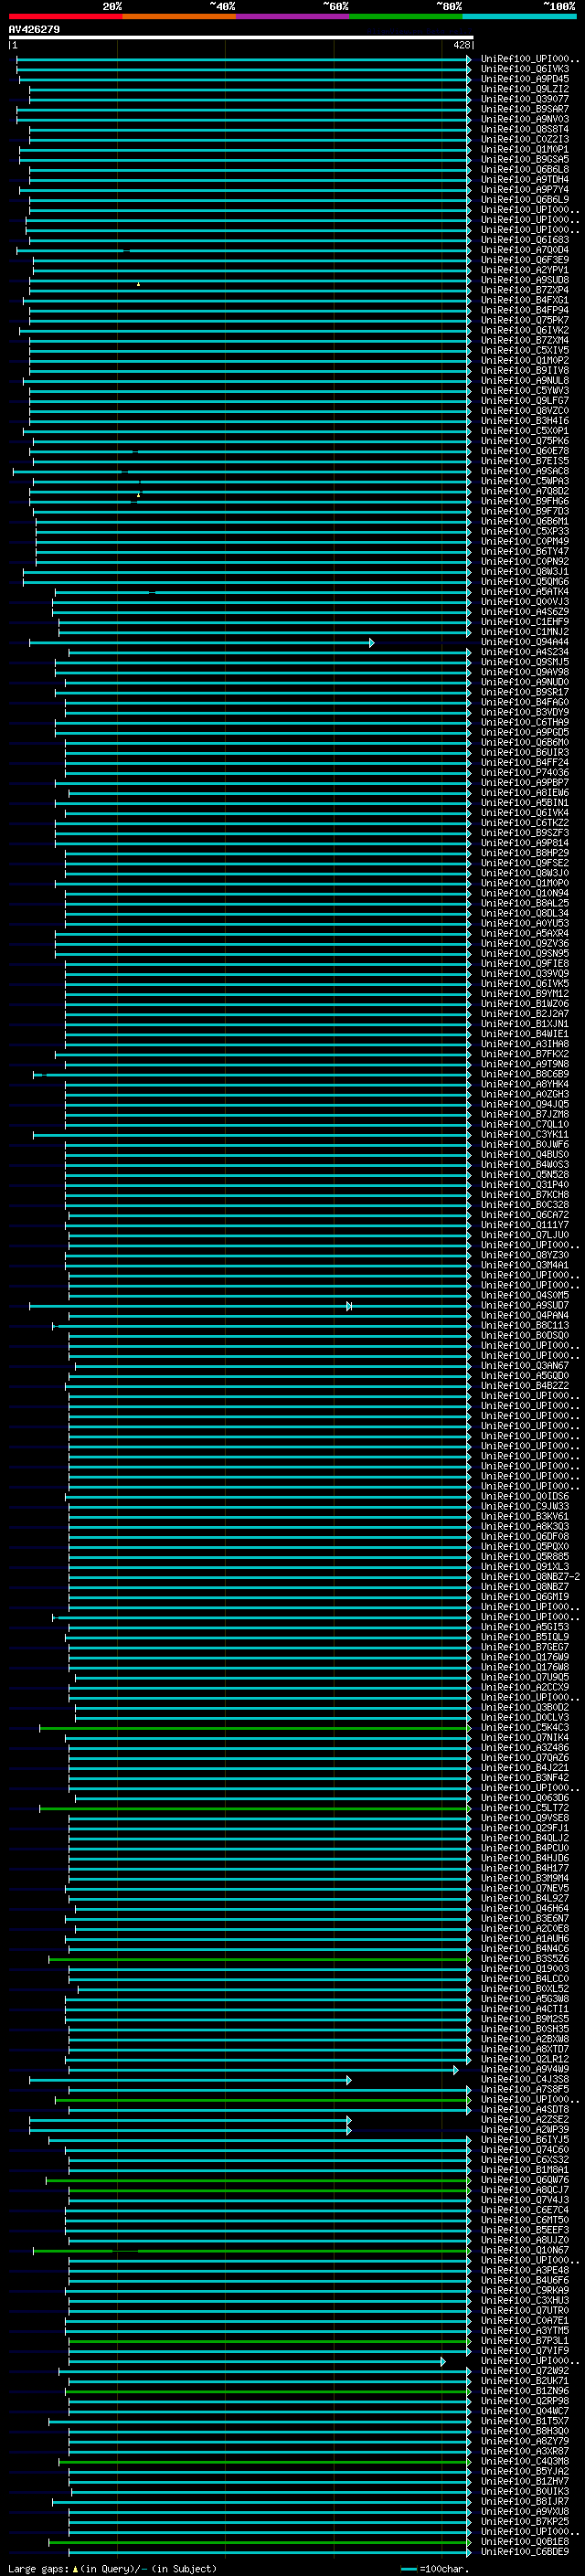Screen dimensions: 585x2576
Task: Click the cyan ~100% identity legend segment
Action: click(x=519, y=17)
